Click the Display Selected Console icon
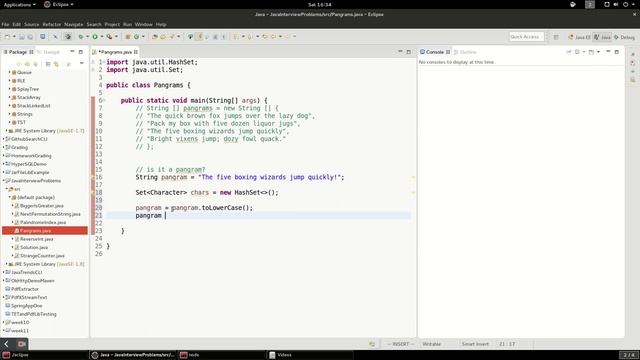The height and width of the screenshot is (360, 640). [577, 52]
